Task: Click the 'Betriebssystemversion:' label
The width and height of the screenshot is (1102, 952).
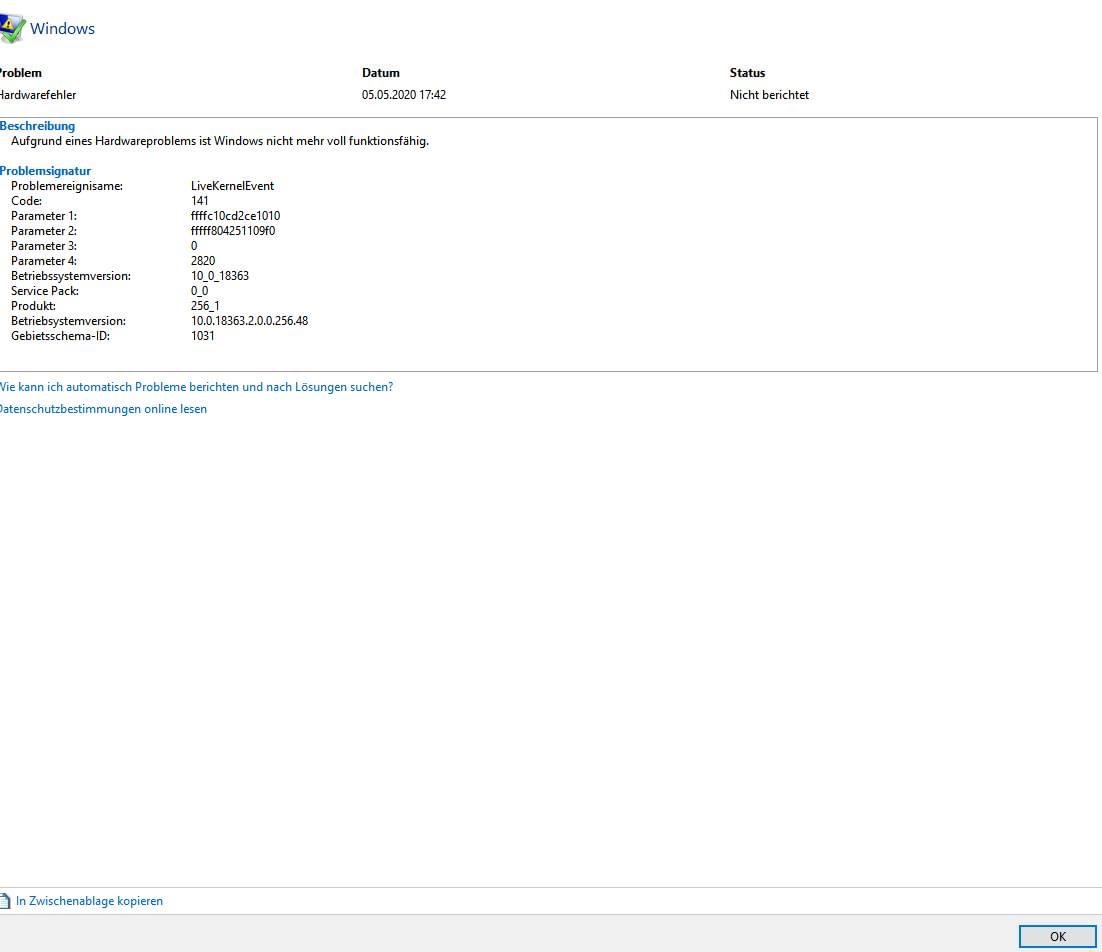Action: (x=71, y=276)
